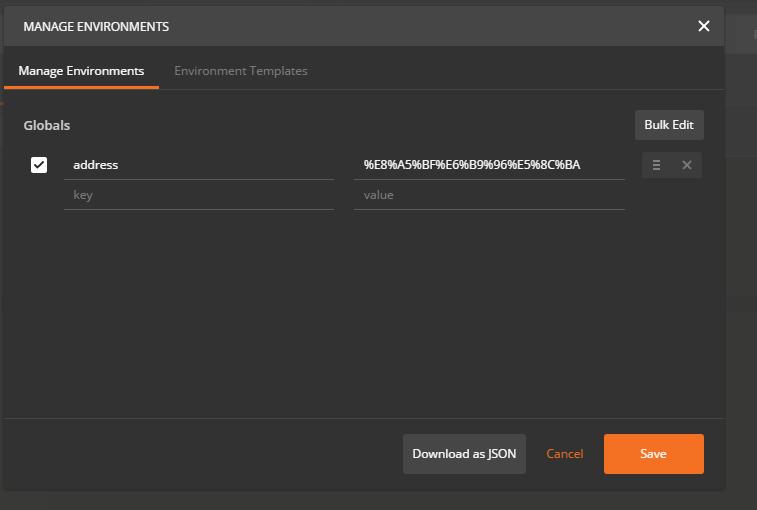Click the empty area below variable rows
757x510 pixels.
(x=362, y=314)
